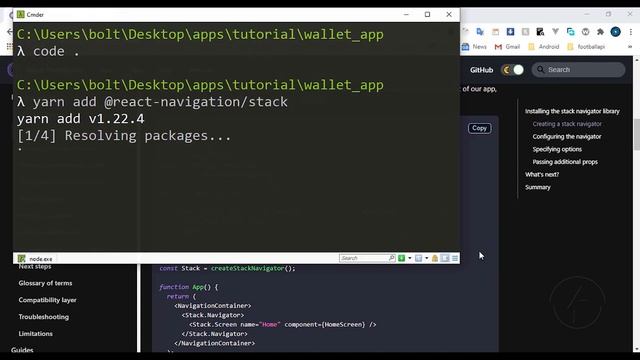Go to 'Installing the stack navigator library' section
Image resolution: width=640 pixels, height=360 pixels.
coord(572,111)
